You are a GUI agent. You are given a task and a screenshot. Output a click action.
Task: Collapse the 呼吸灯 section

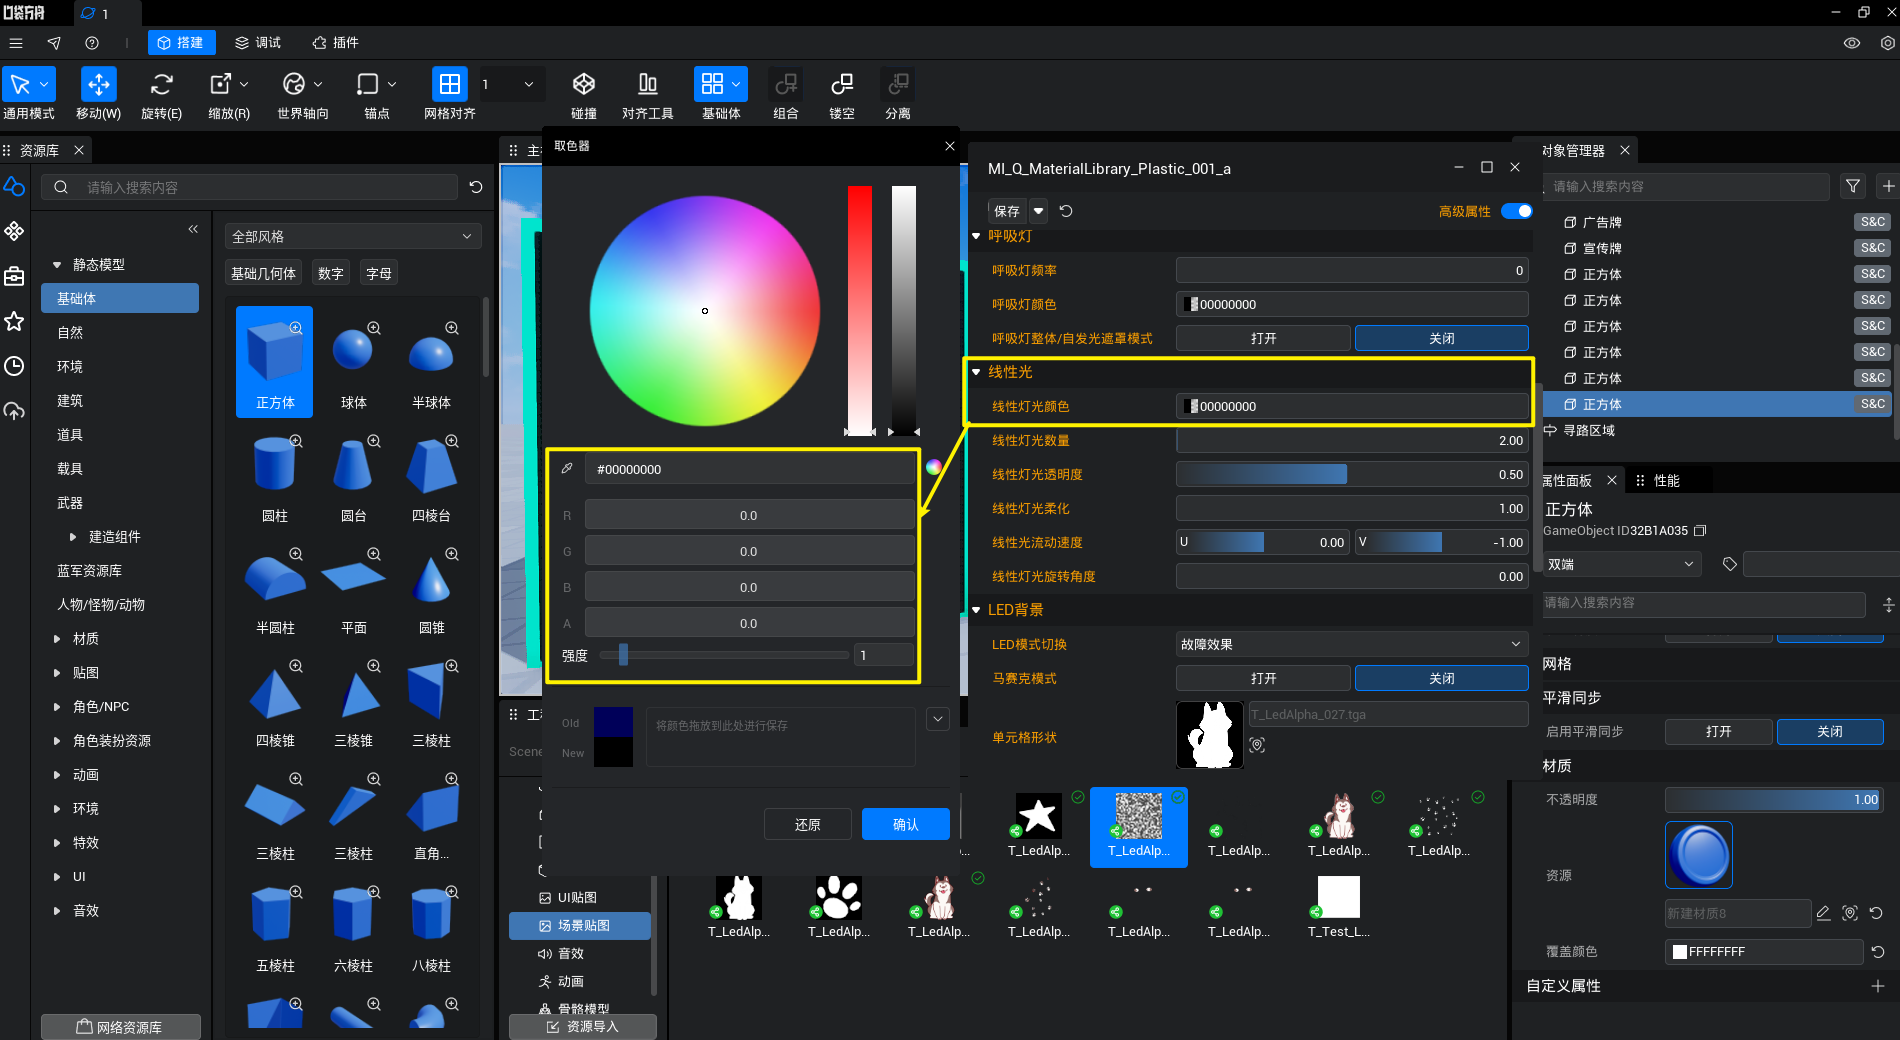pos(976,236)
